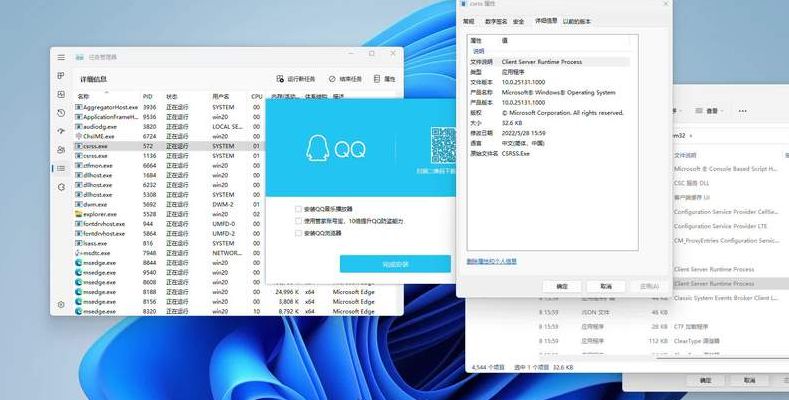This screenshot has width=789, height=400.
Task: Click the msdtc.exe process icon
Action: click(x=78, y=253)
